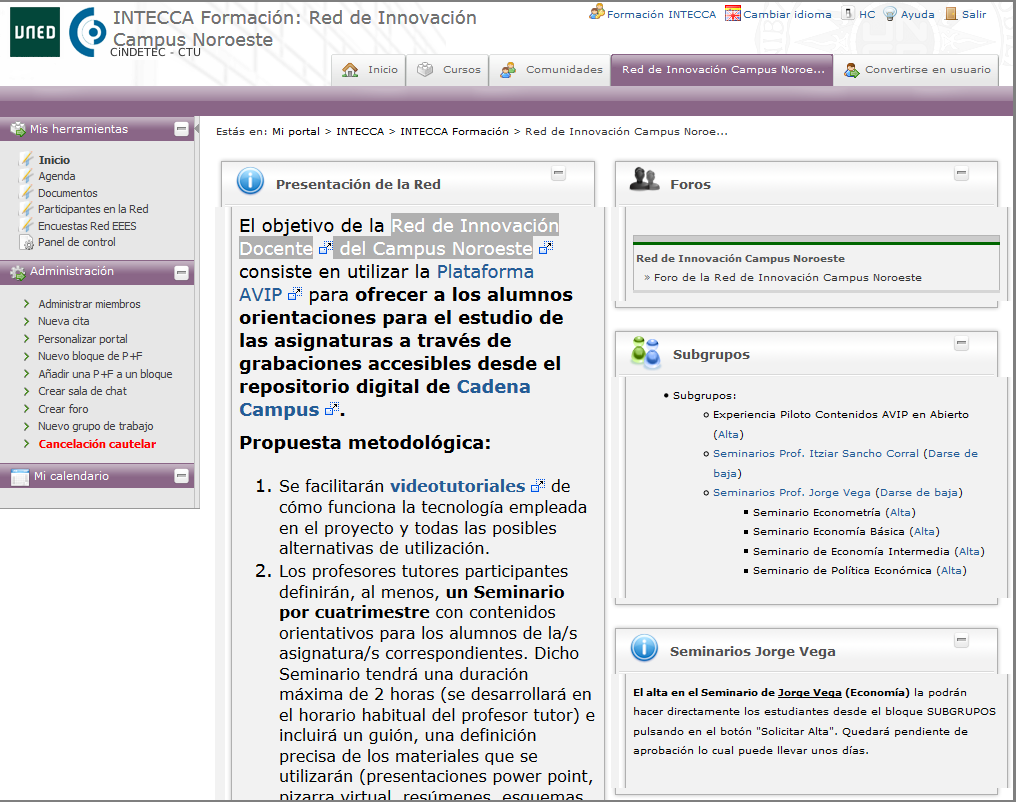Viewport: 1016px width, 802px height.
Task: Click the videotutoriales link
Action: pyautogui.click(x=457, y=486)
